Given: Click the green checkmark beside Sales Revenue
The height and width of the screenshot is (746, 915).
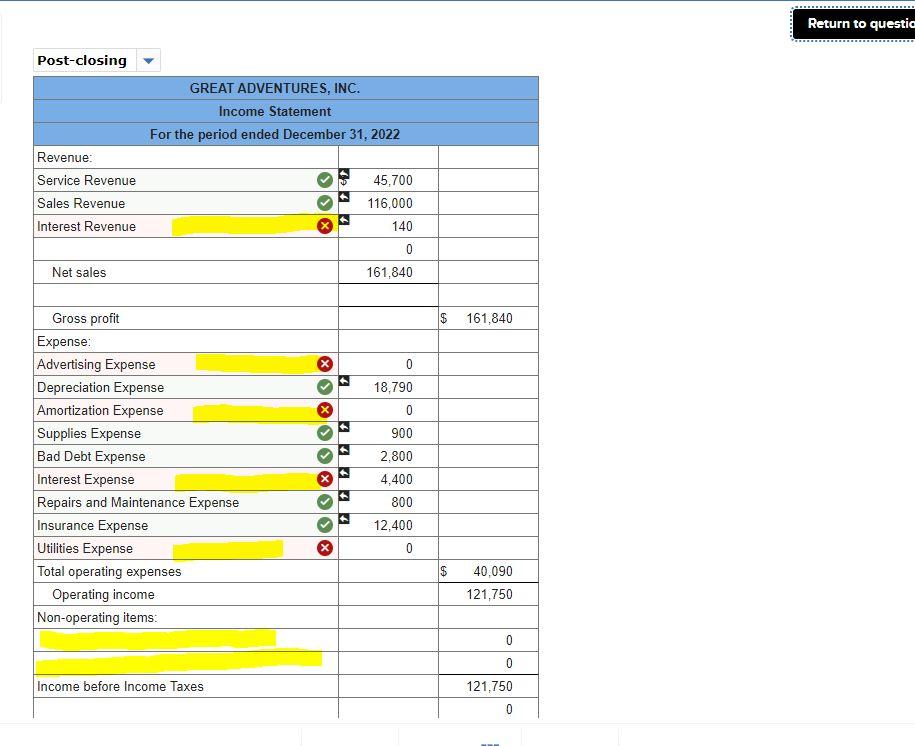Looking at the screenshot, I should [324, 200].
